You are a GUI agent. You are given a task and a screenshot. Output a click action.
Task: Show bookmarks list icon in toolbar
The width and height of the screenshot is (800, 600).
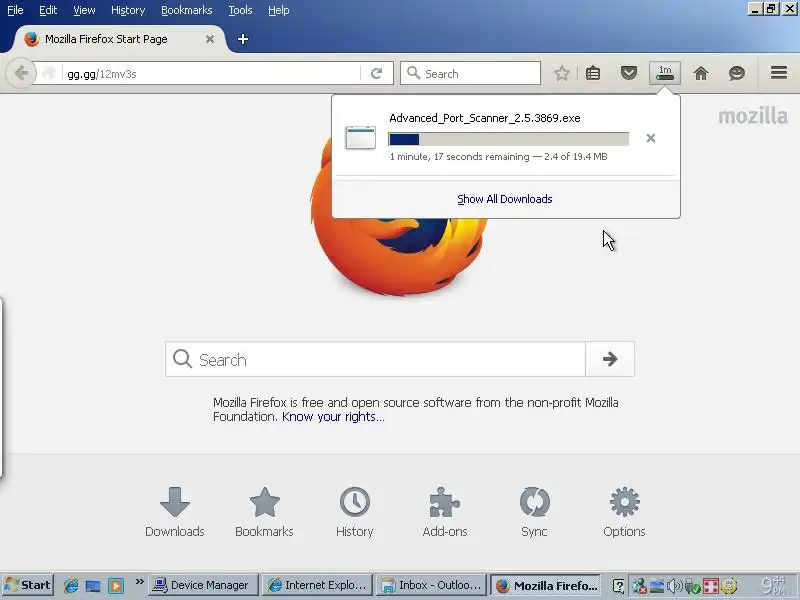coord(593,73)
